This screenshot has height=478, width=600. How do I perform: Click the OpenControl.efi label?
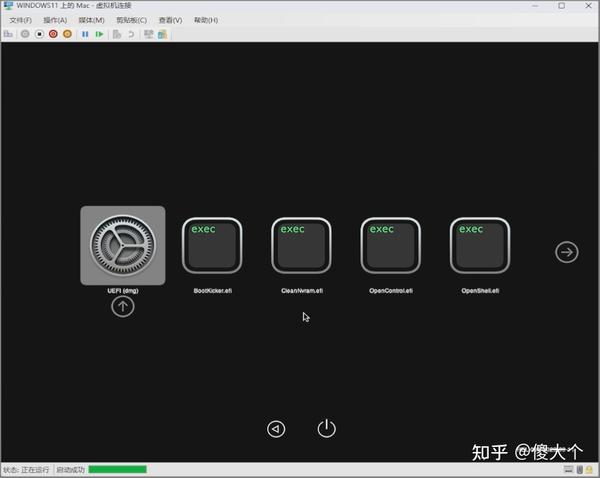(391, 291)
